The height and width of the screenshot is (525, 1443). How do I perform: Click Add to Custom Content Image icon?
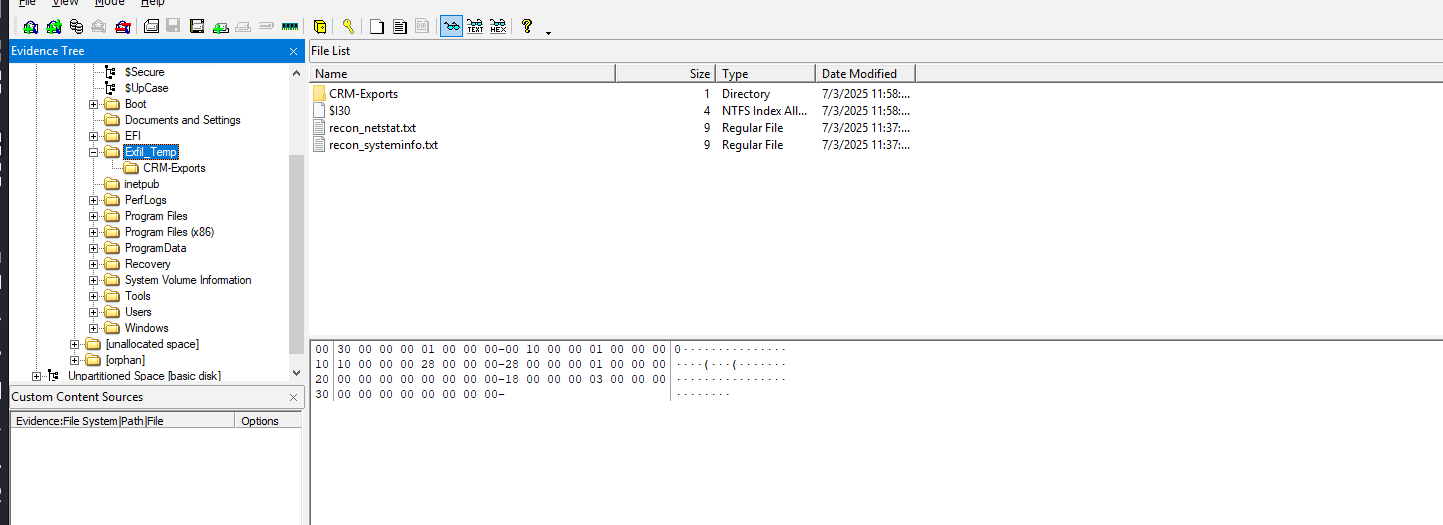[x=220, y=27]
